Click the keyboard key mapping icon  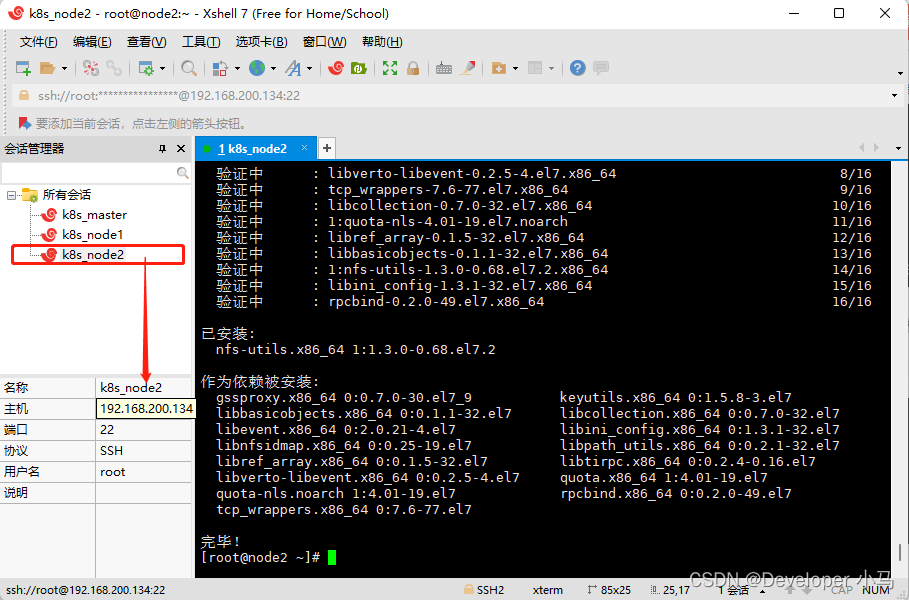(444, 68)
